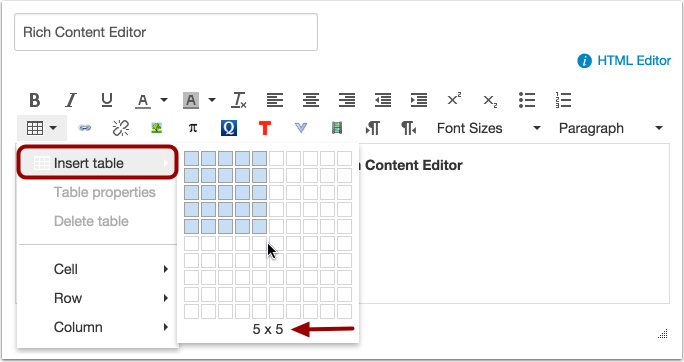Open the Column submenu
684x362 pixels.
[x=98, y=327]
